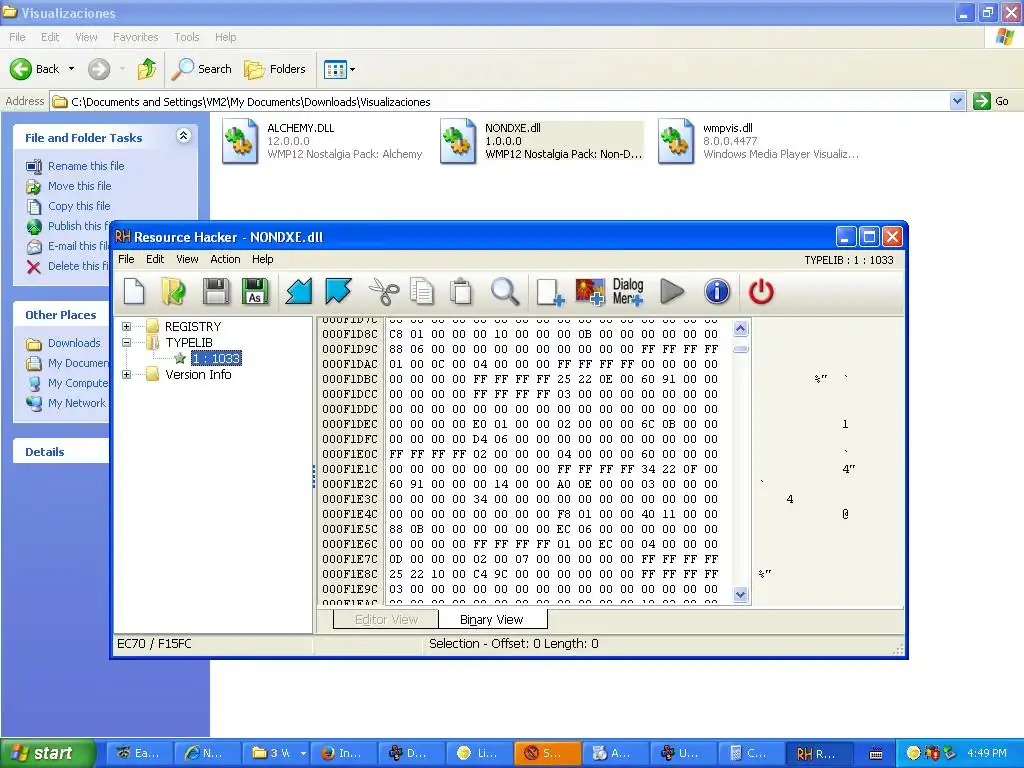The height and width of the screenshot is (768, 1024).
Task: Create a new blank script in Resource Hacker
Action: [134, 291]
